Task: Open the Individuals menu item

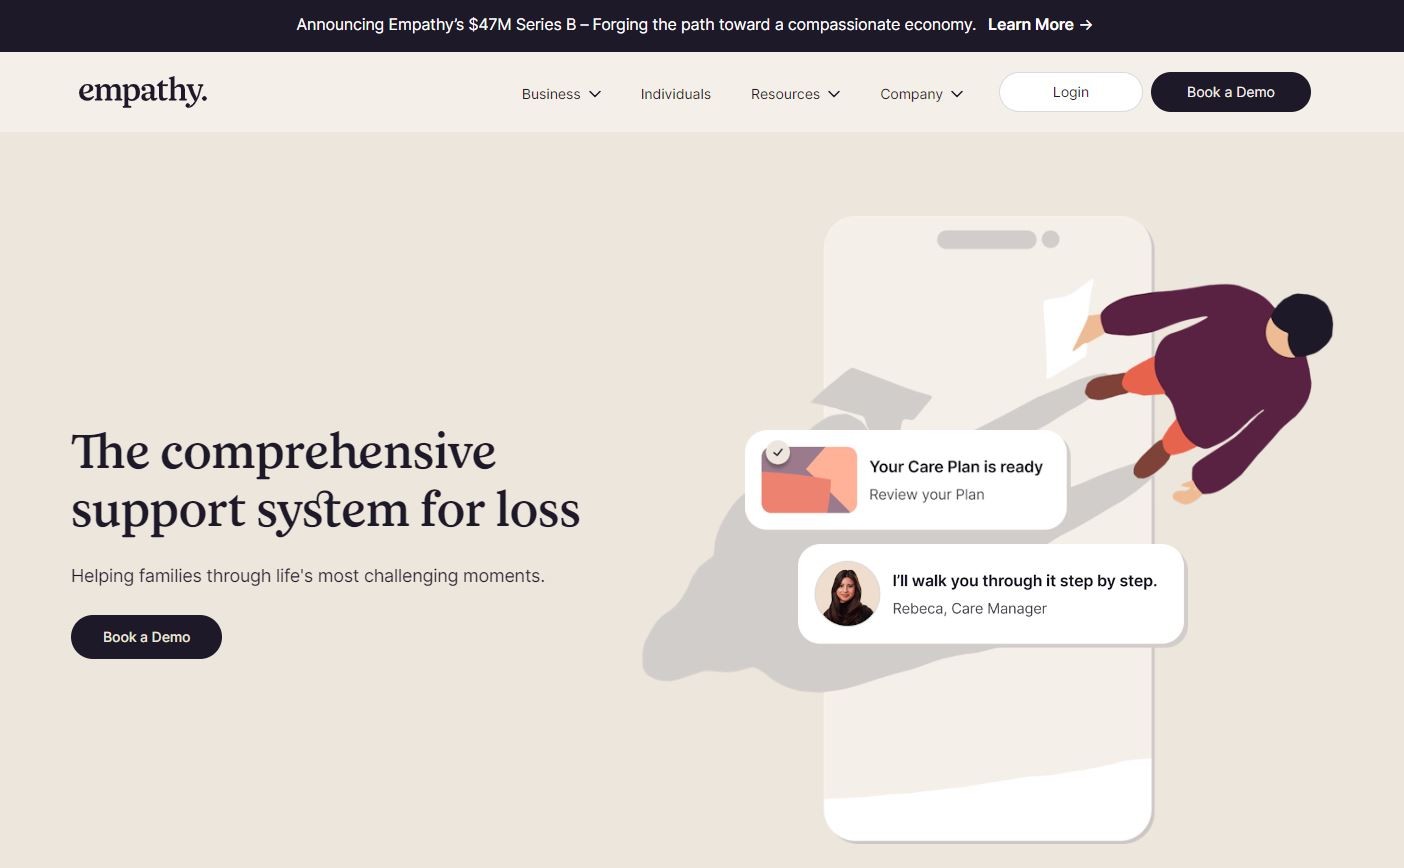Action: coord(676,94)
